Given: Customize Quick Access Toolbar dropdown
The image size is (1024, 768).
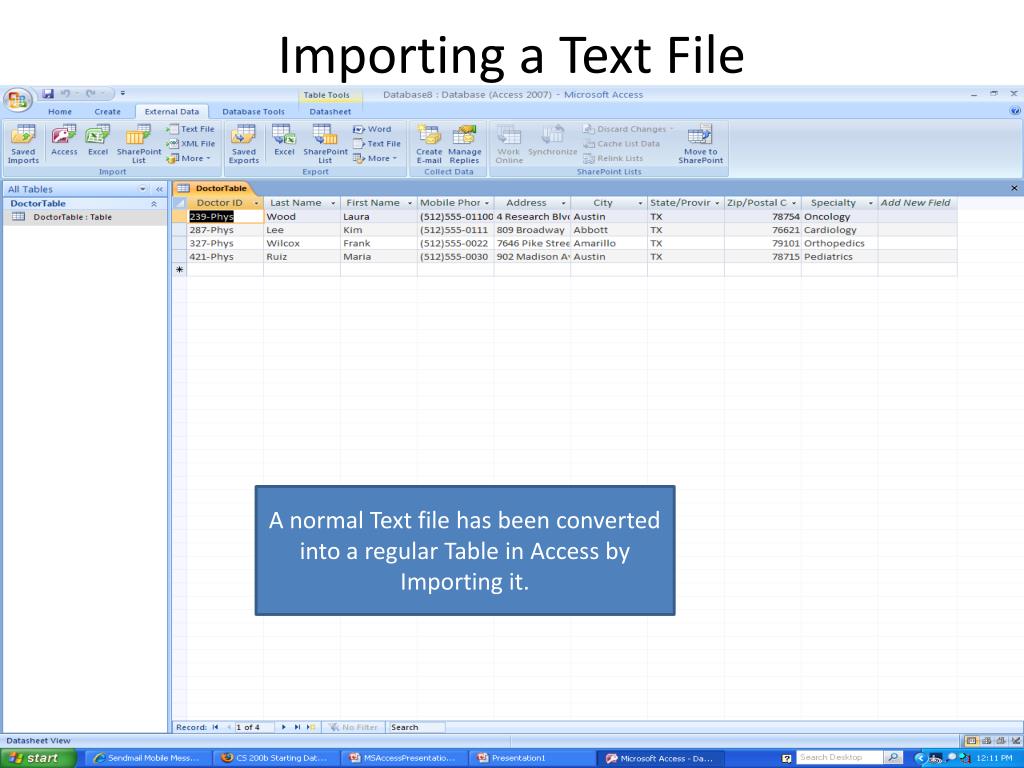Looking at the screenshot, I should (123, 93).
